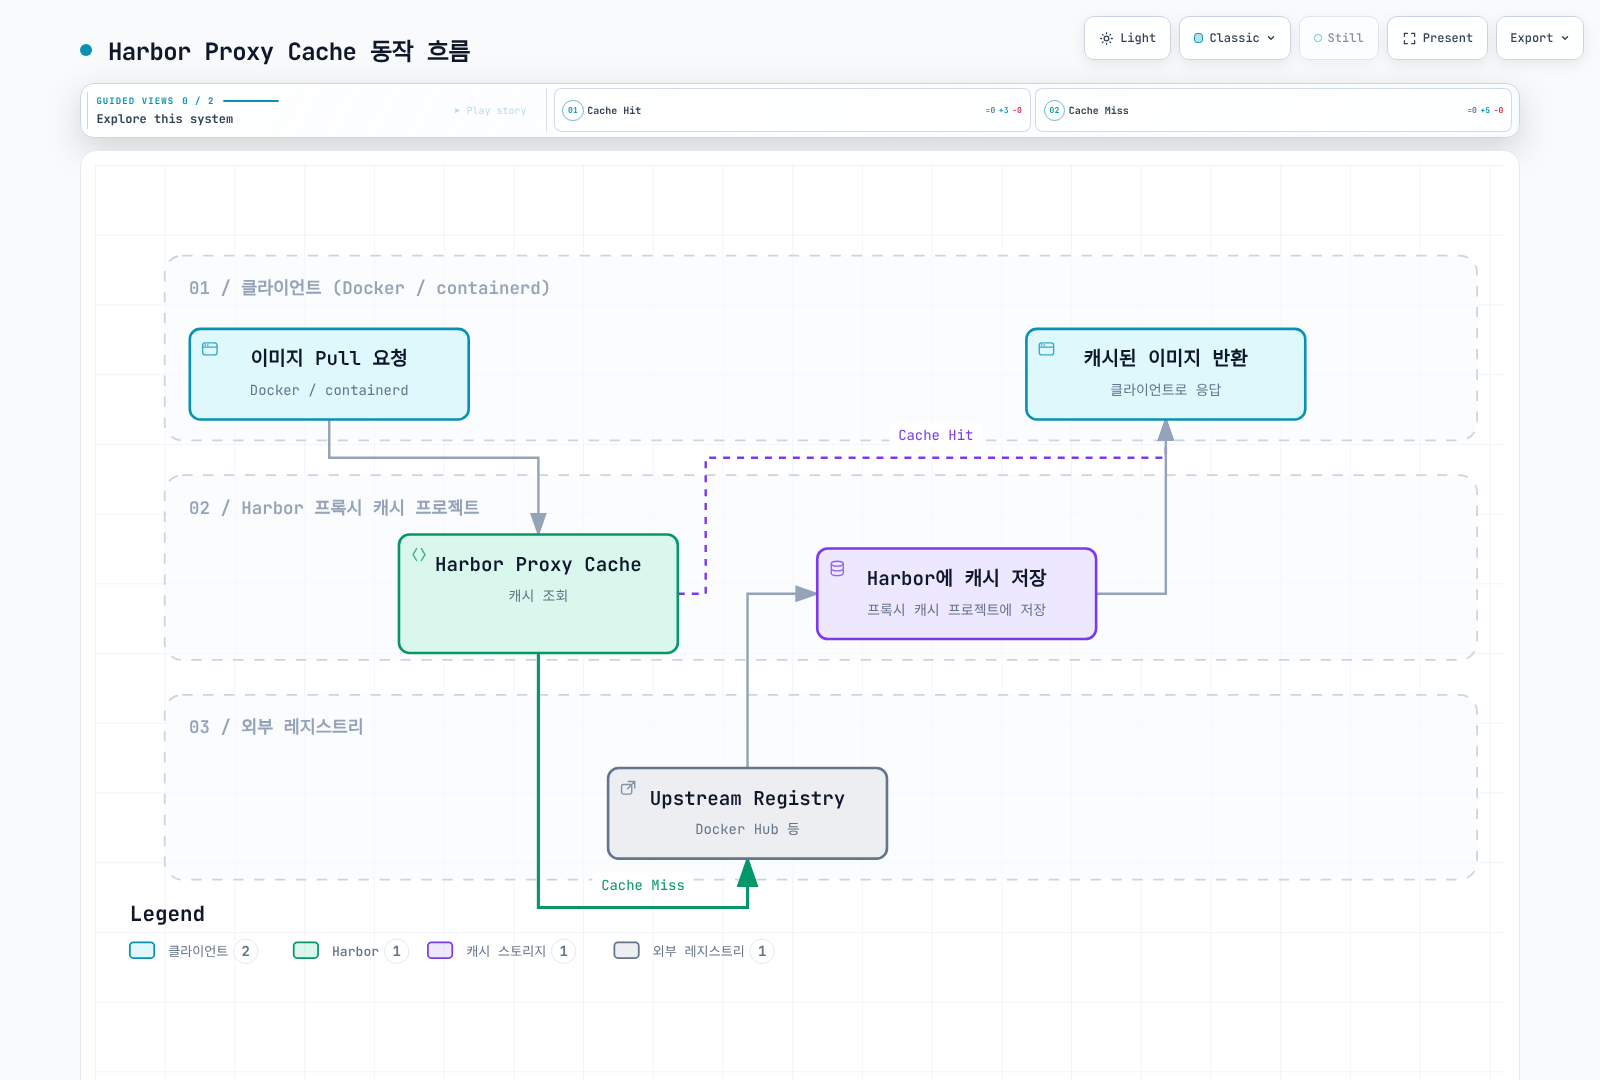Select the Harbor에 캐시 저장 node
This screenshot has width=1600, height=1080.
(957, 594)
